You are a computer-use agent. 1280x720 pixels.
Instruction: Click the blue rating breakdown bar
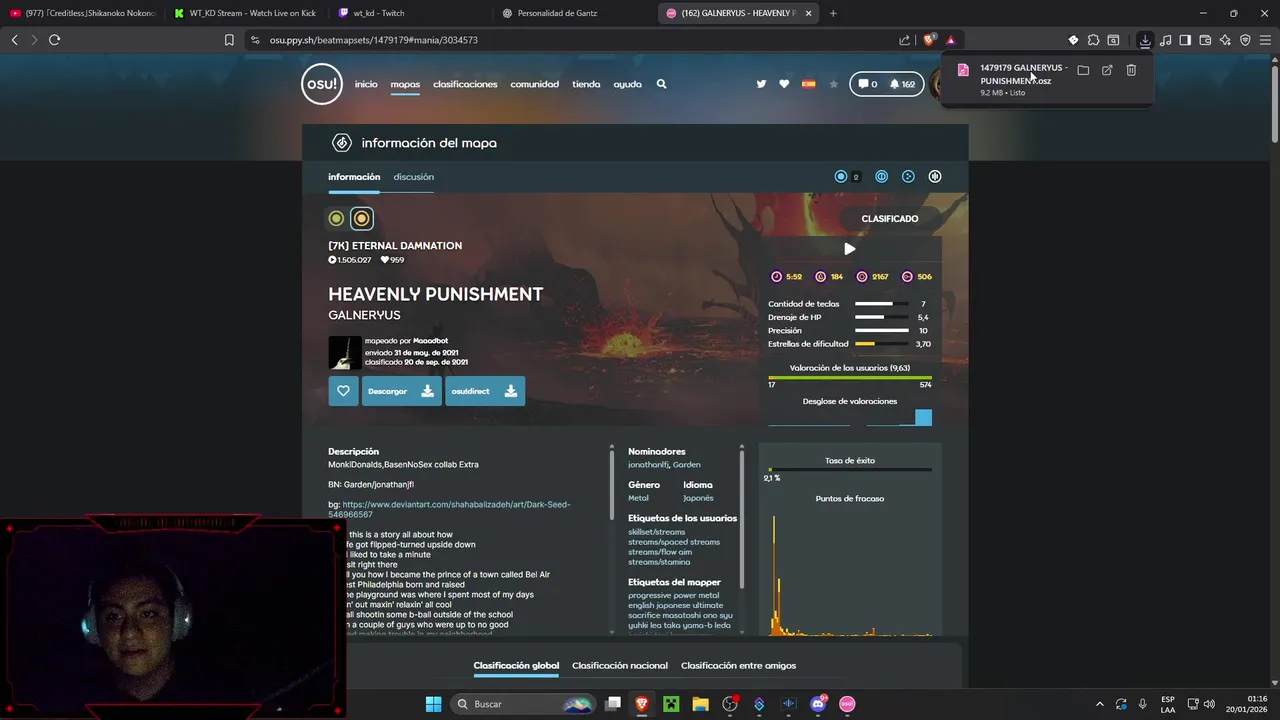tap(923, 418)
